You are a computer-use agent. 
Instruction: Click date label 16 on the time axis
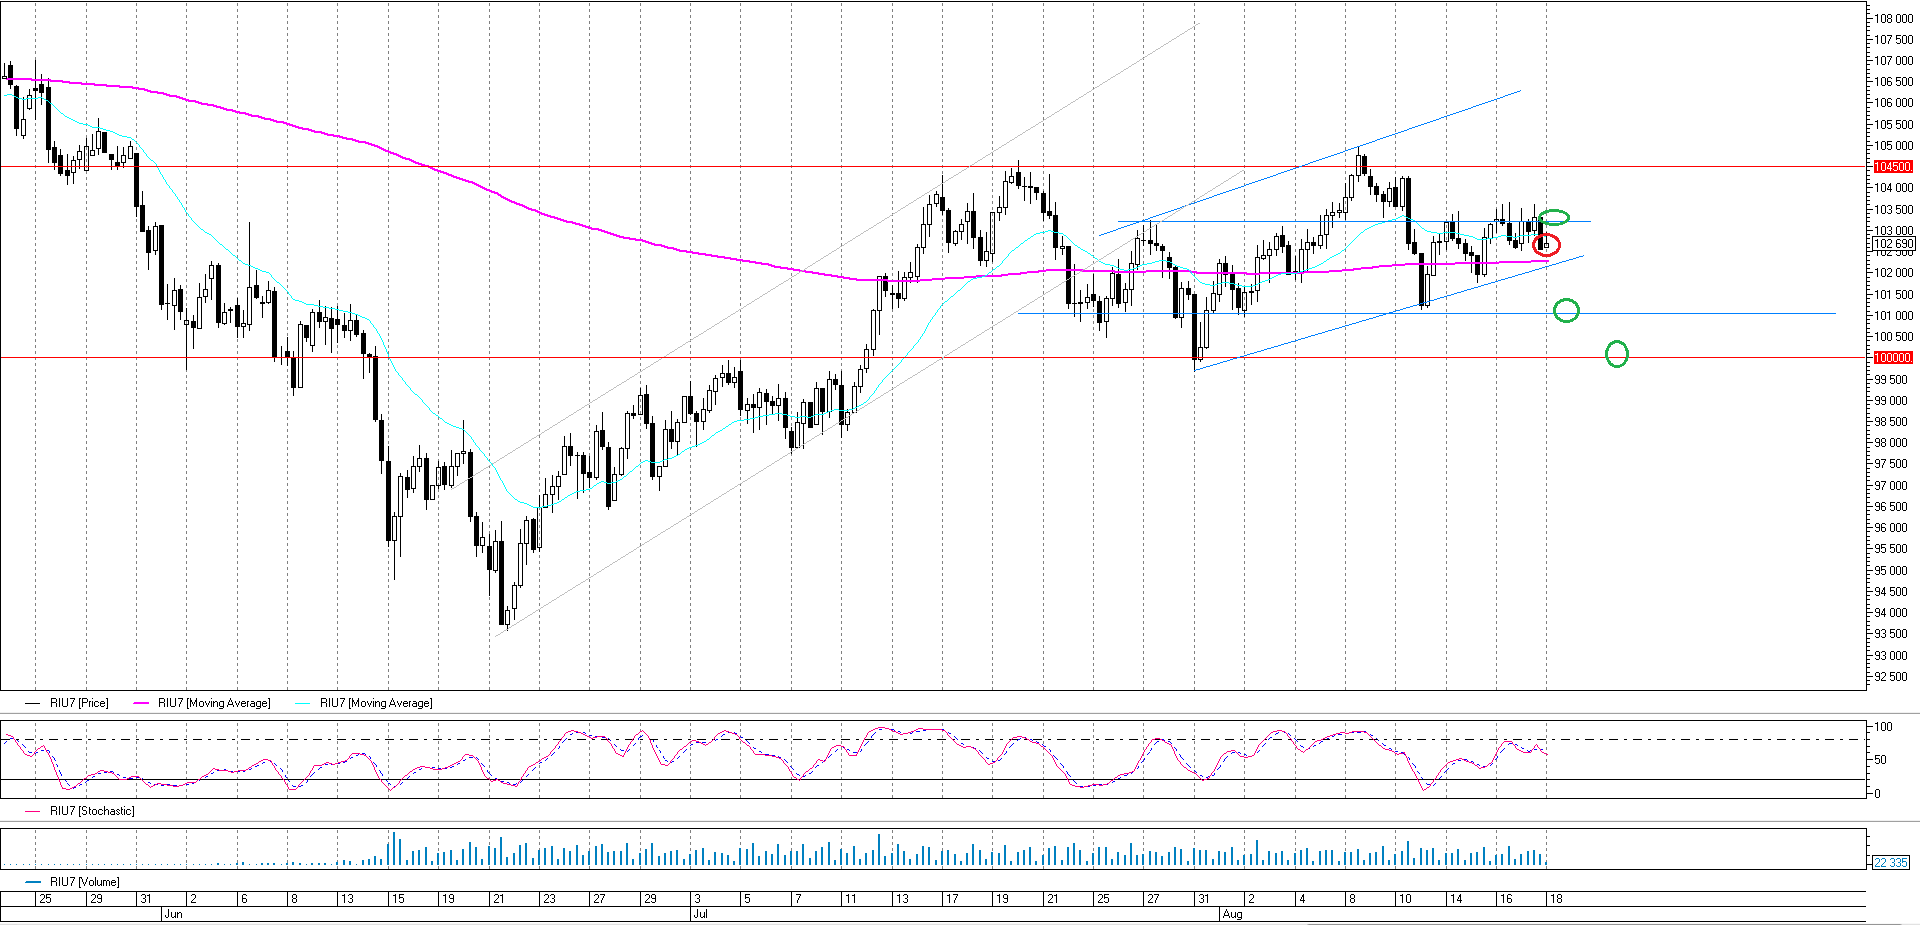tap(1506, 899)
